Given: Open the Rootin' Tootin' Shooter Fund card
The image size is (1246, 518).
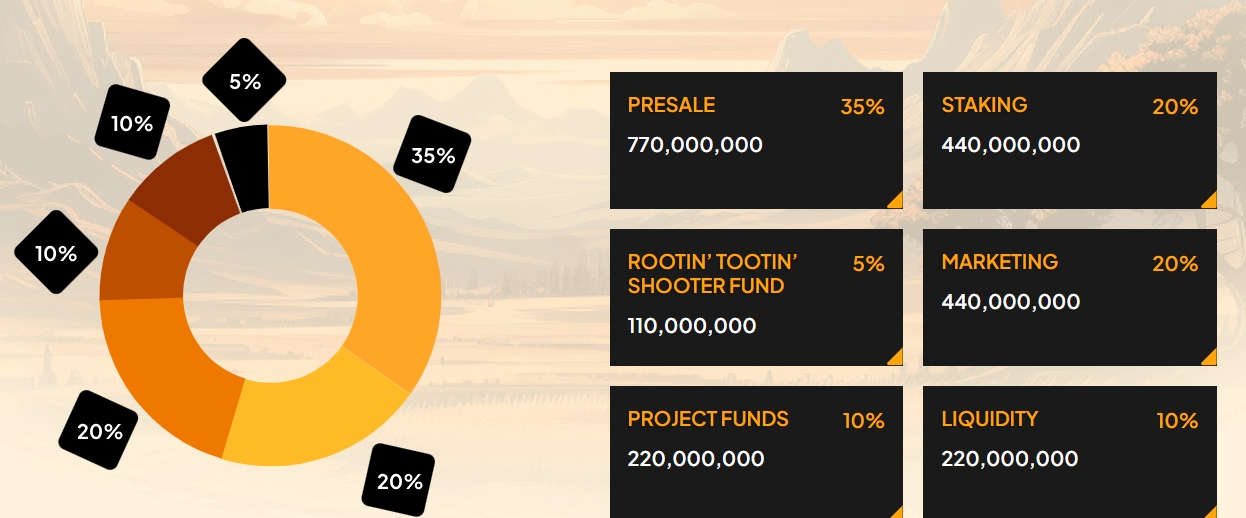Looking at the screenshot, I should 756,297.
